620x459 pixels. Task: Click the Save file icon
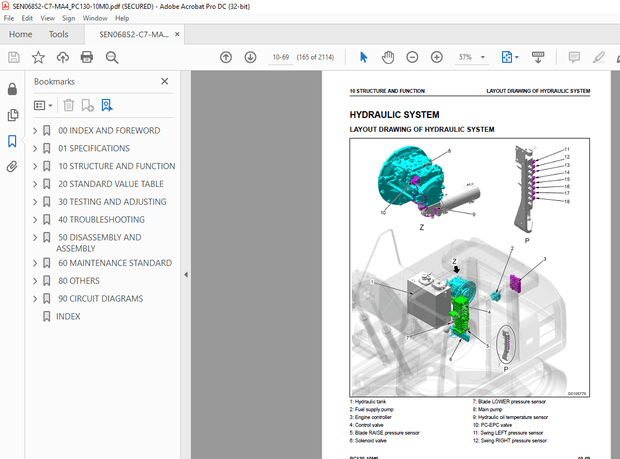point(14,57)
